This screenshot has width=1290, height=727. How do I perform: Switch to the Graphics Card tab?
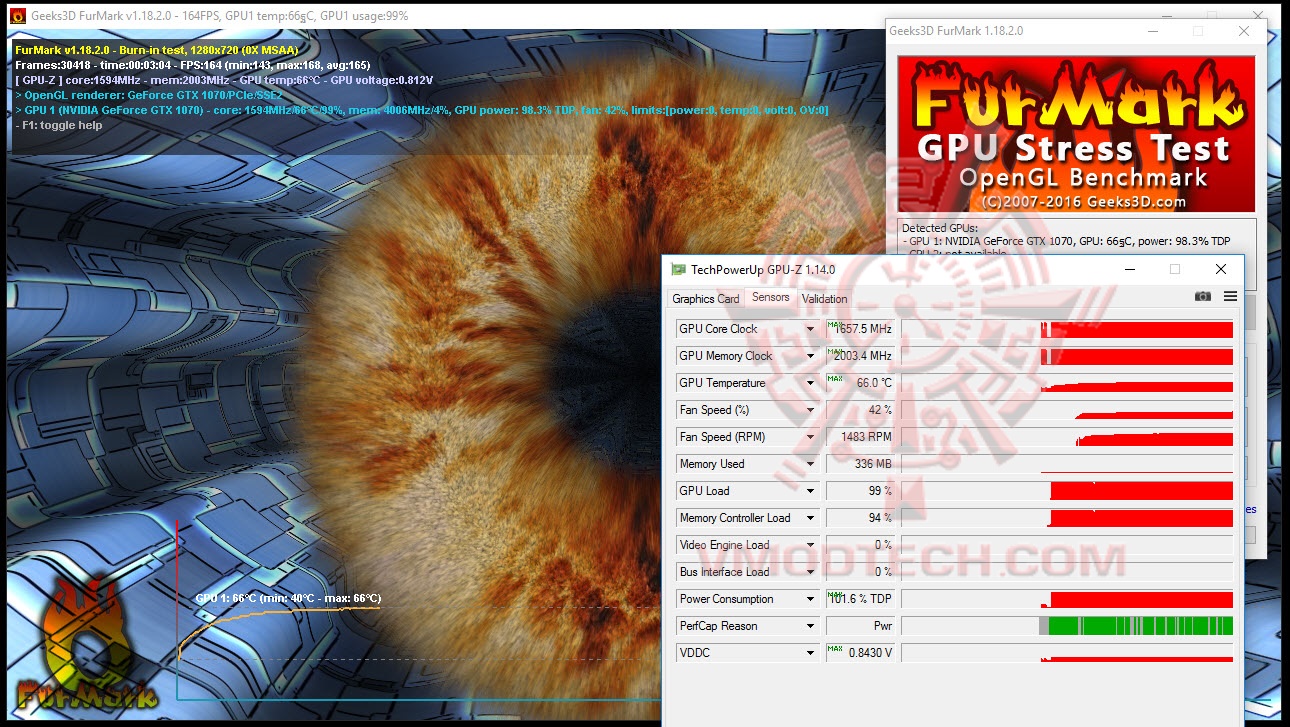(706, 299)
